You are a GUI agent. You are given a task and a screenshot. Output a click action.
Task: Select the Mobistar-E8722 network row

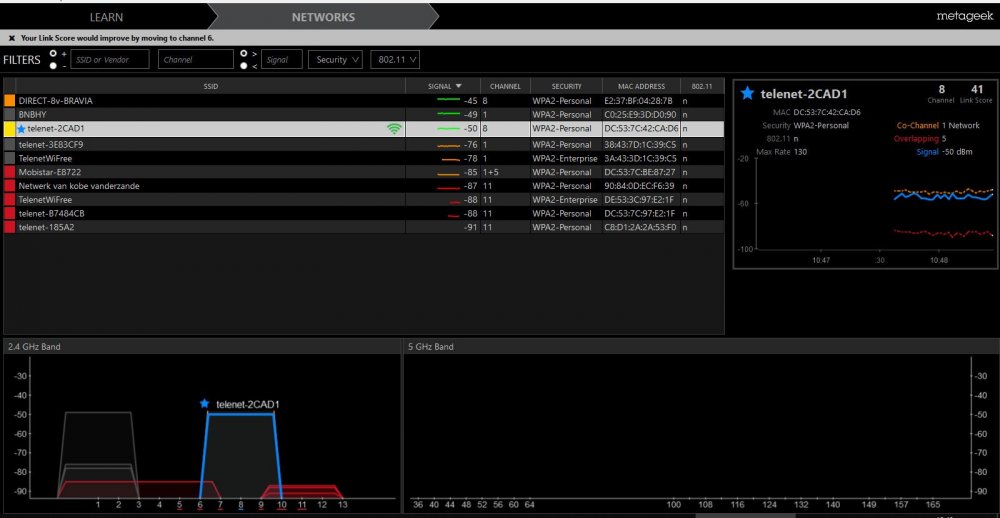200,172
